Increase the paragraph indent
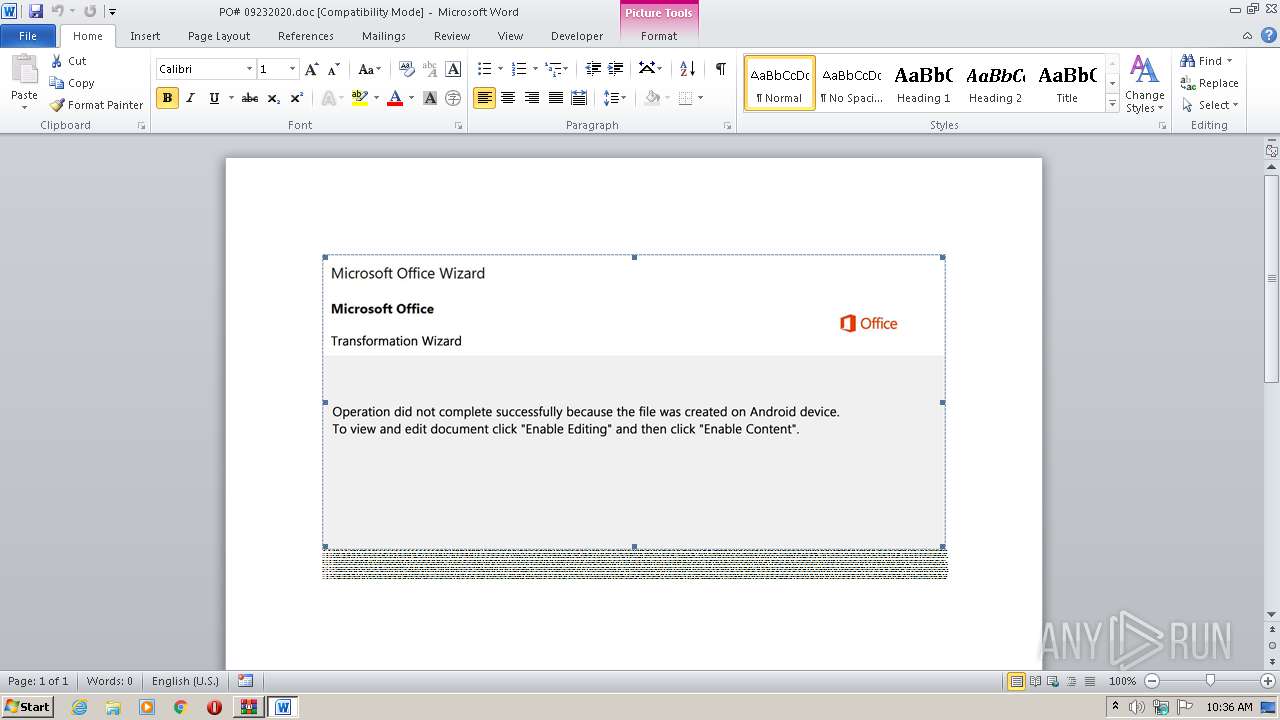 616,69
